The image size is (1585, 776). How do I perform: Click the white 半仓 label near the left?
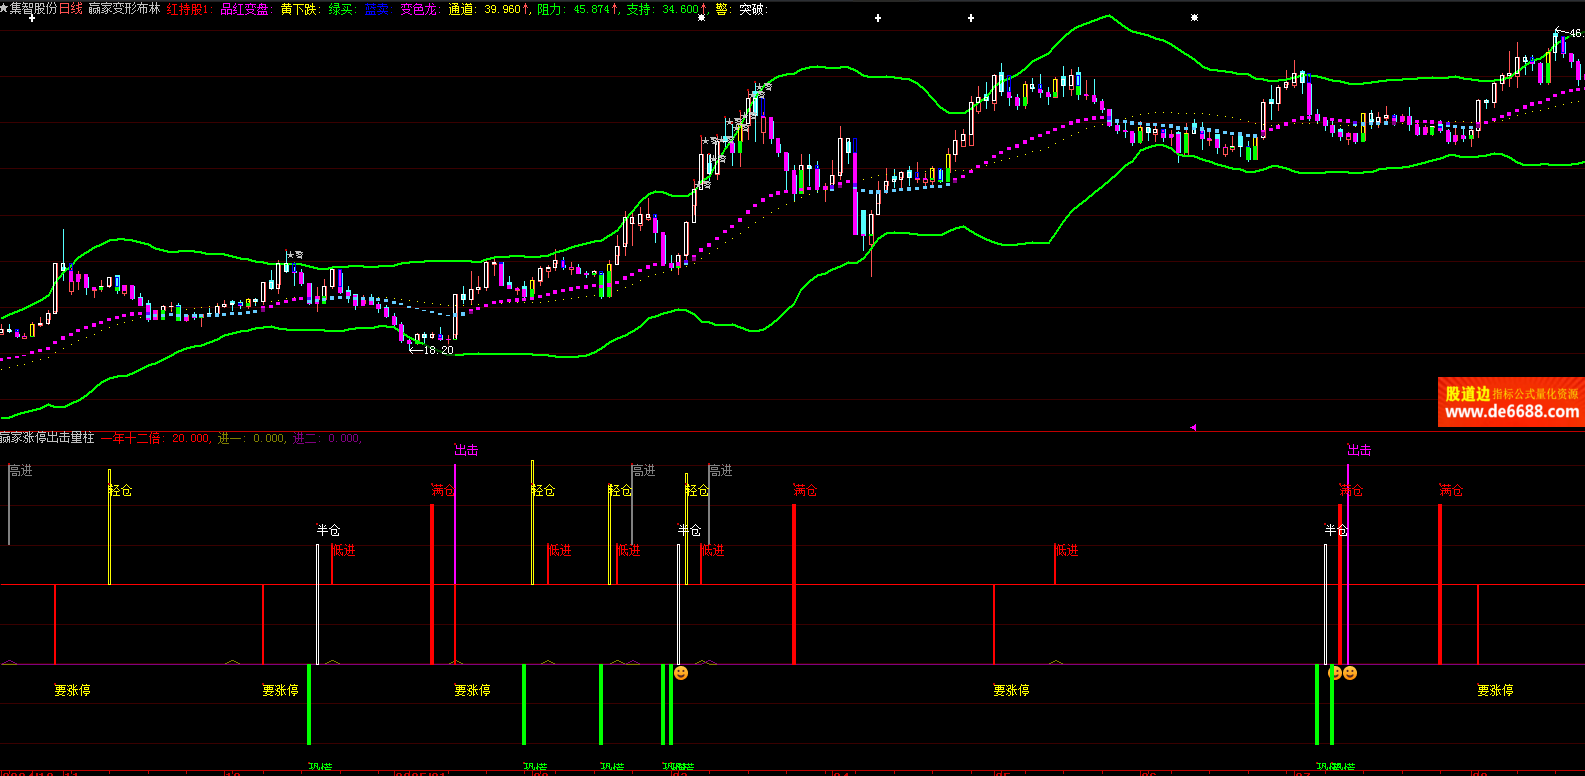(x=328, y=530)
